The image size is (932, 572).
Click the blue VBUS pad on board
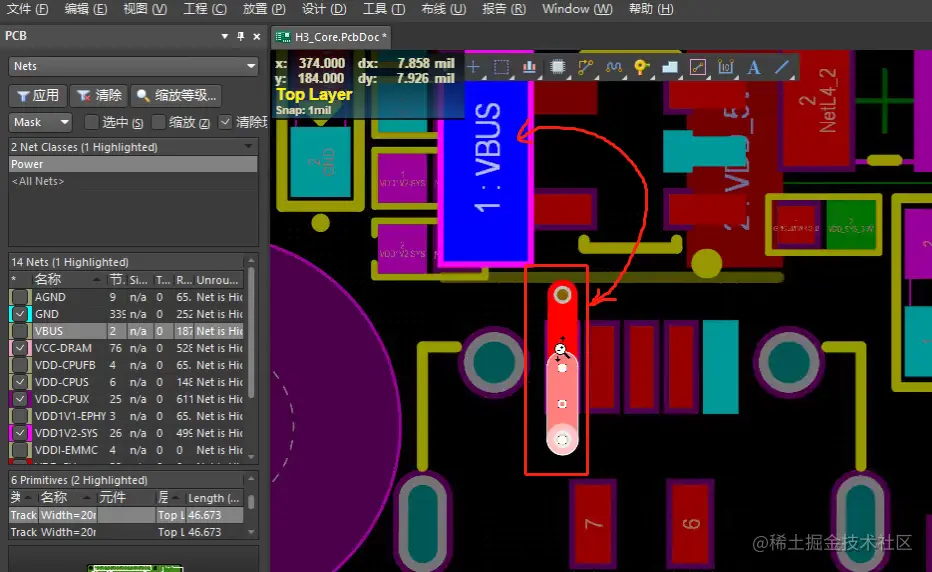pos(485,172)
